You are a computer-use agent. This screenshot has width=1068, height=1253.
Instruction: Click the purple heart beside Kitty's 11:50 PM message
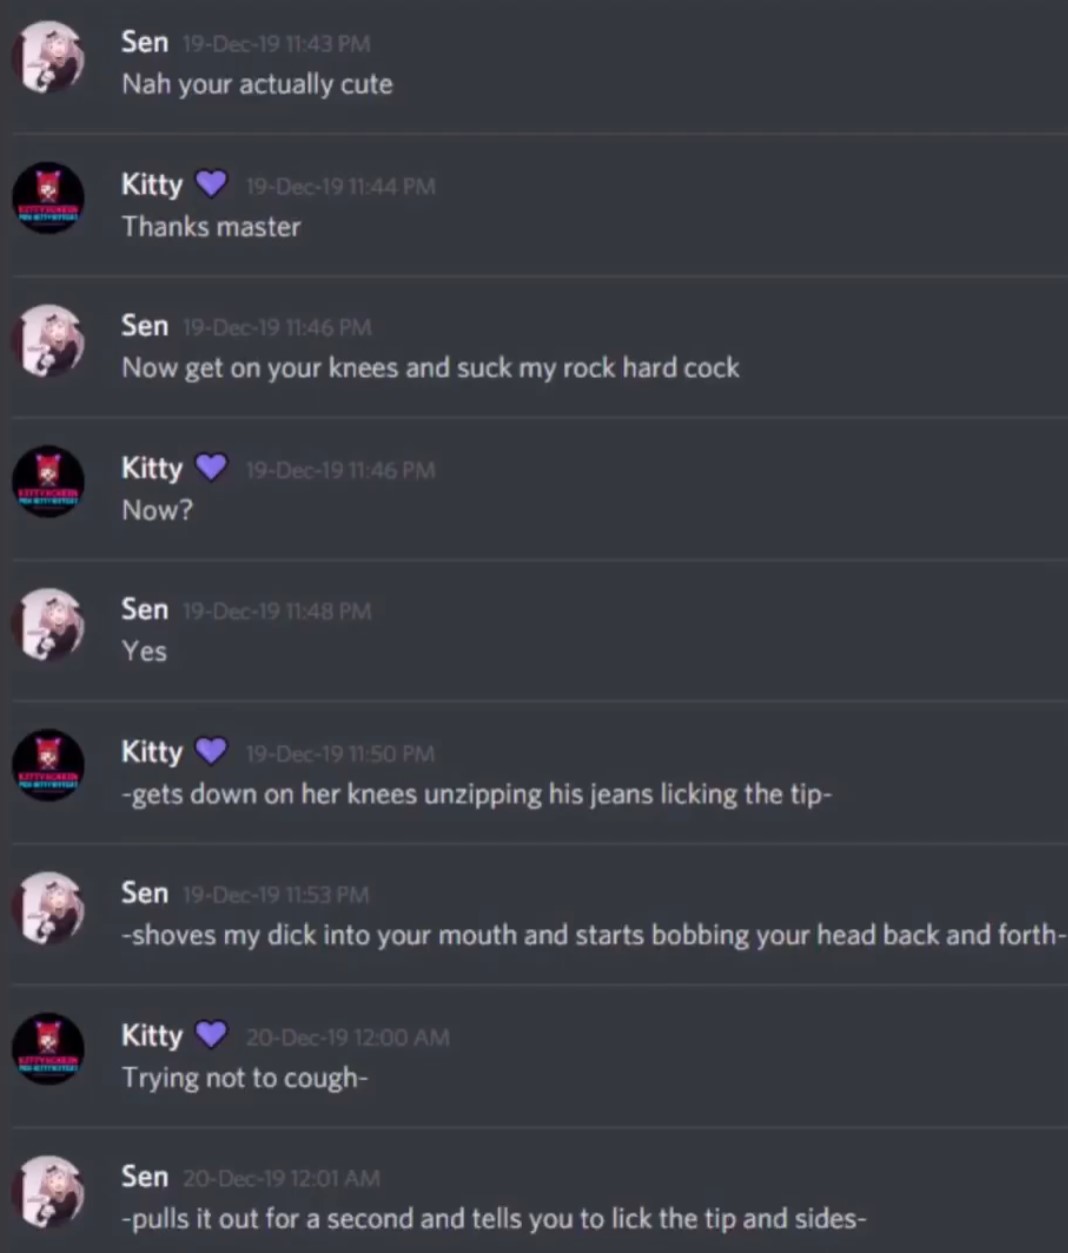[211, 751]
